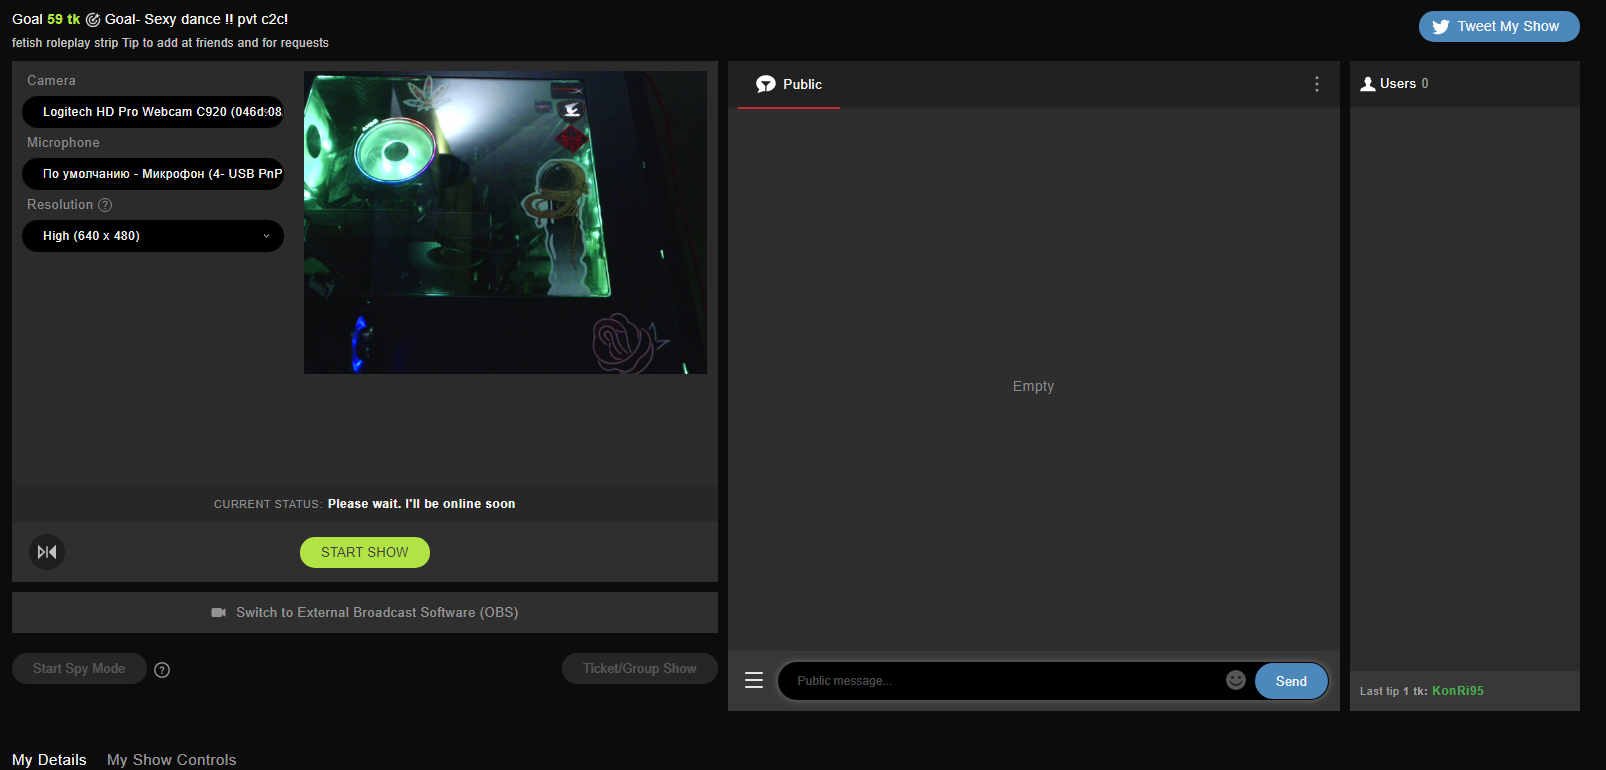Switch to My Show Controls tab

(x=172, y=760)
